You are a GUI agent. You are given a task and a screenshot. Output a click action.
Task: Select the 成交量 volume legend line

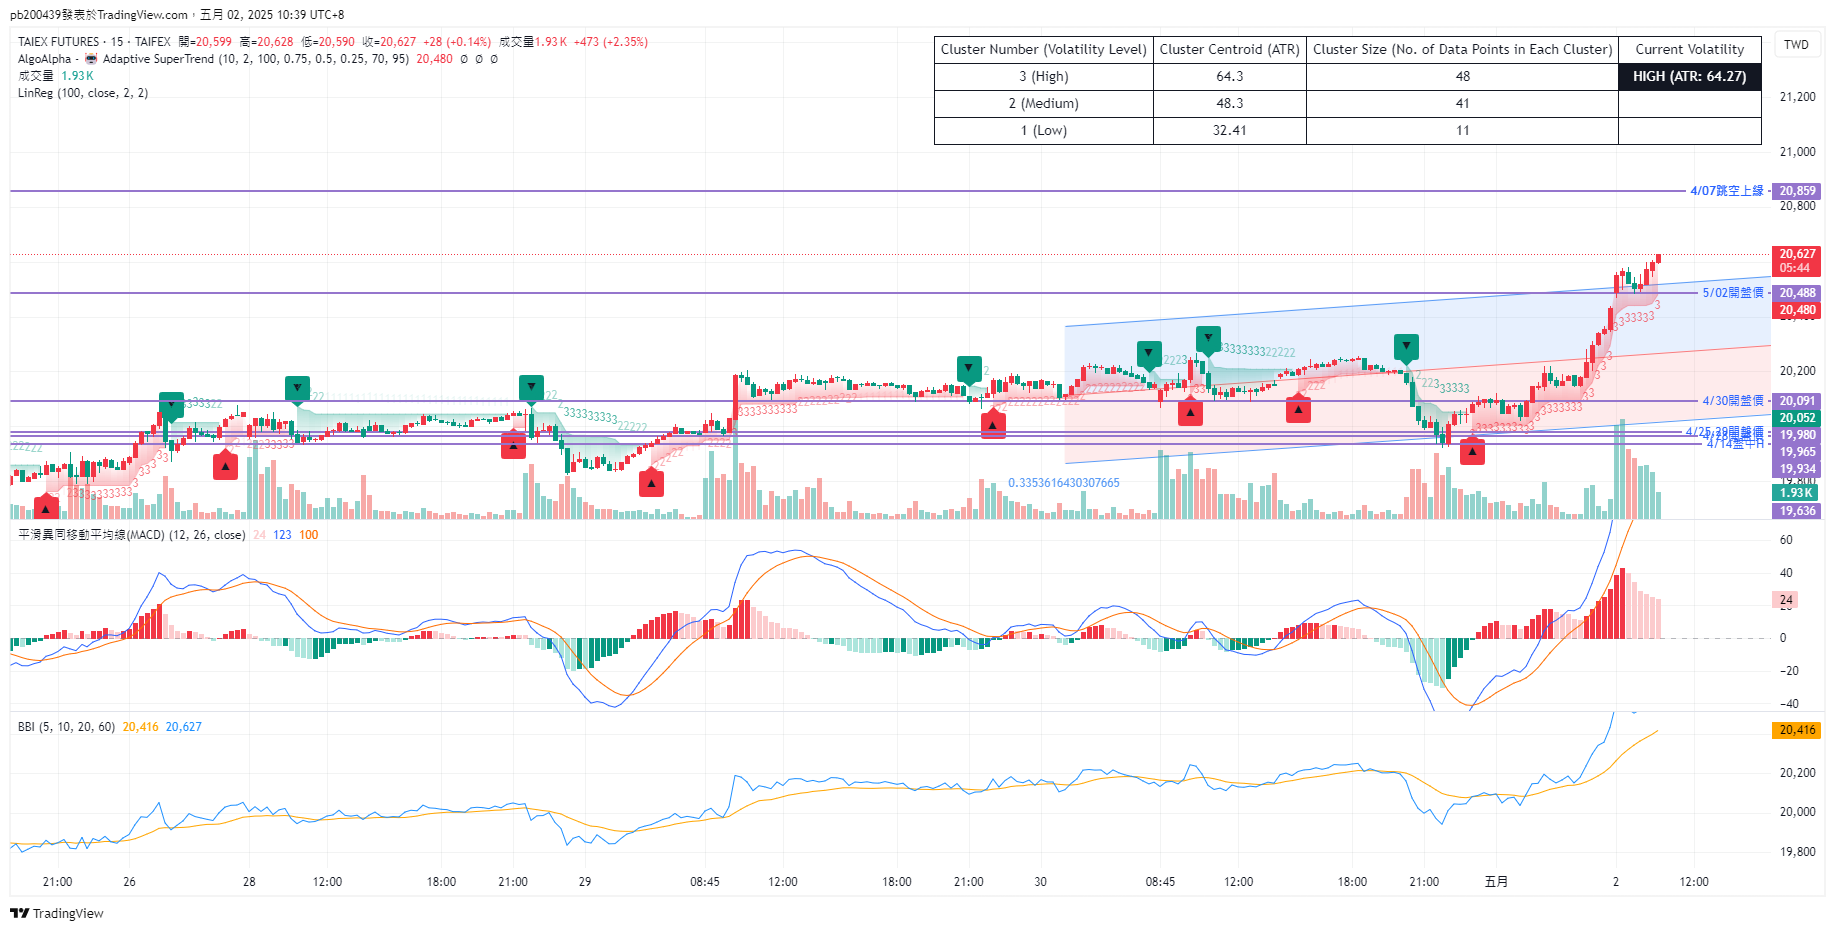pos(56,76)
